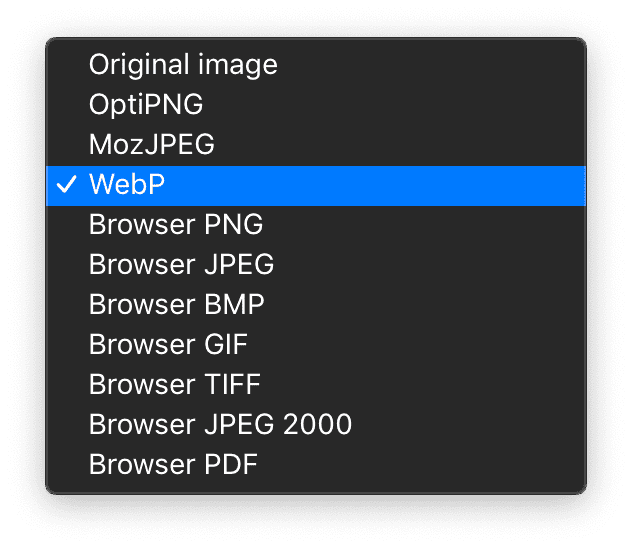Pick Browser GIF from menu
This screenshot has height=548, width=632.
tap(168, 345)
